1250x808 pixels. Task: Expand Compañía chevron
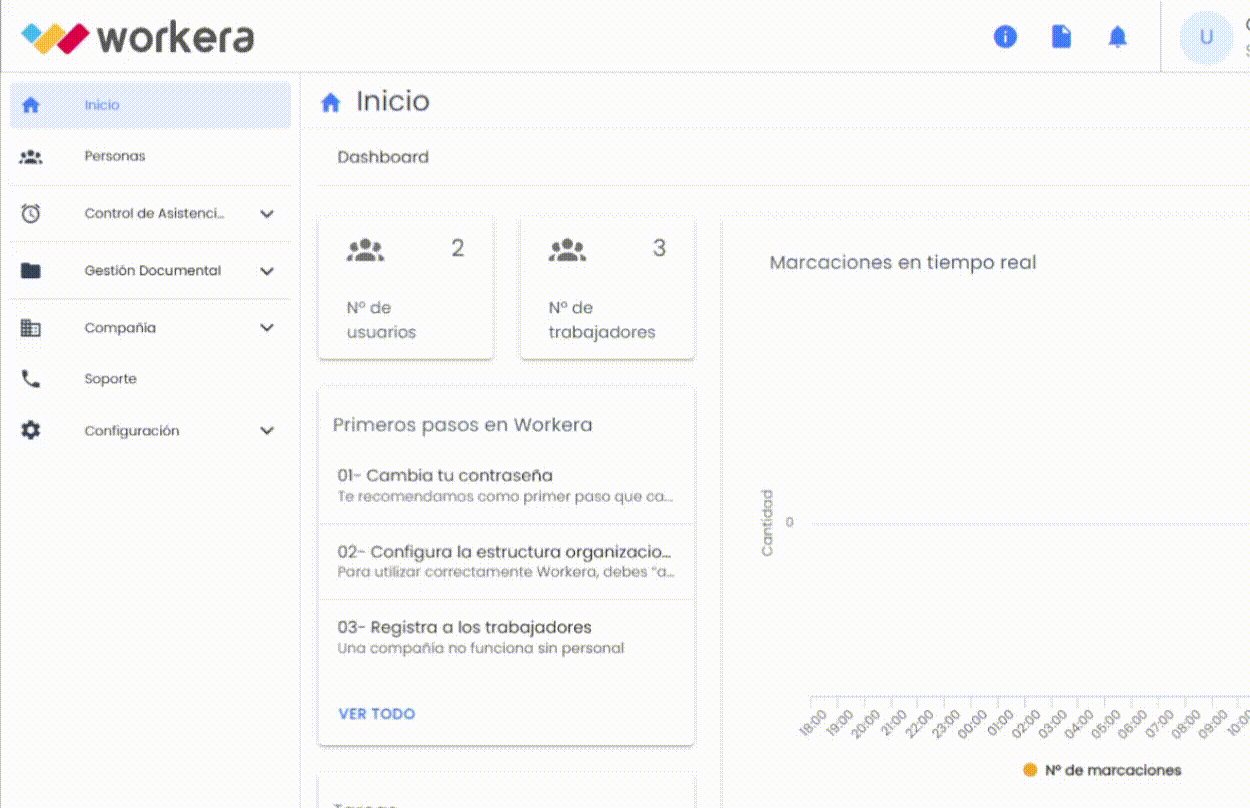tap(267, 327)
